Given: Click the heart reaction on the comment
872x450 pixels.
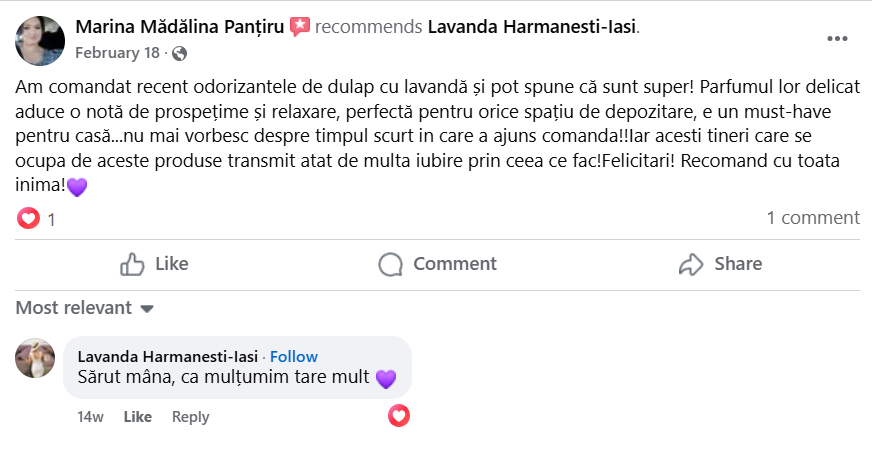Looking at the screenshot, I should 399,415.
